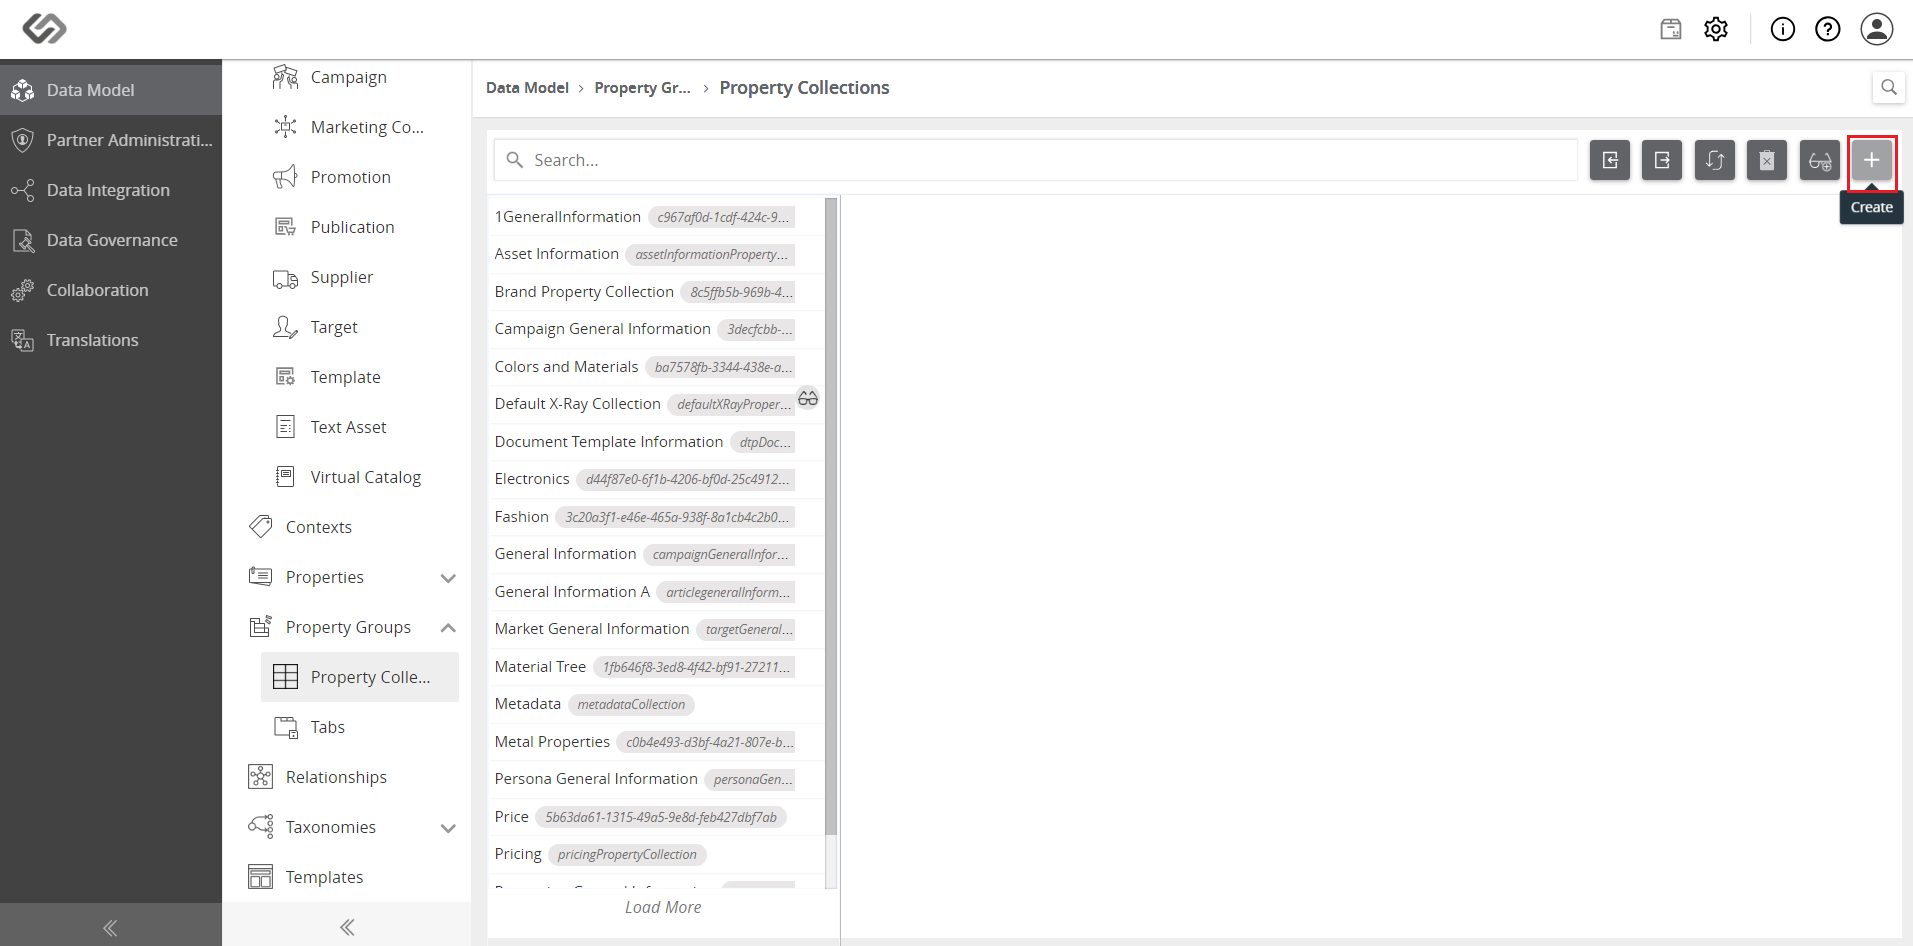The image size is (1913, 946).
Task: Select Electronics collection row
Action: pos(656,479)
